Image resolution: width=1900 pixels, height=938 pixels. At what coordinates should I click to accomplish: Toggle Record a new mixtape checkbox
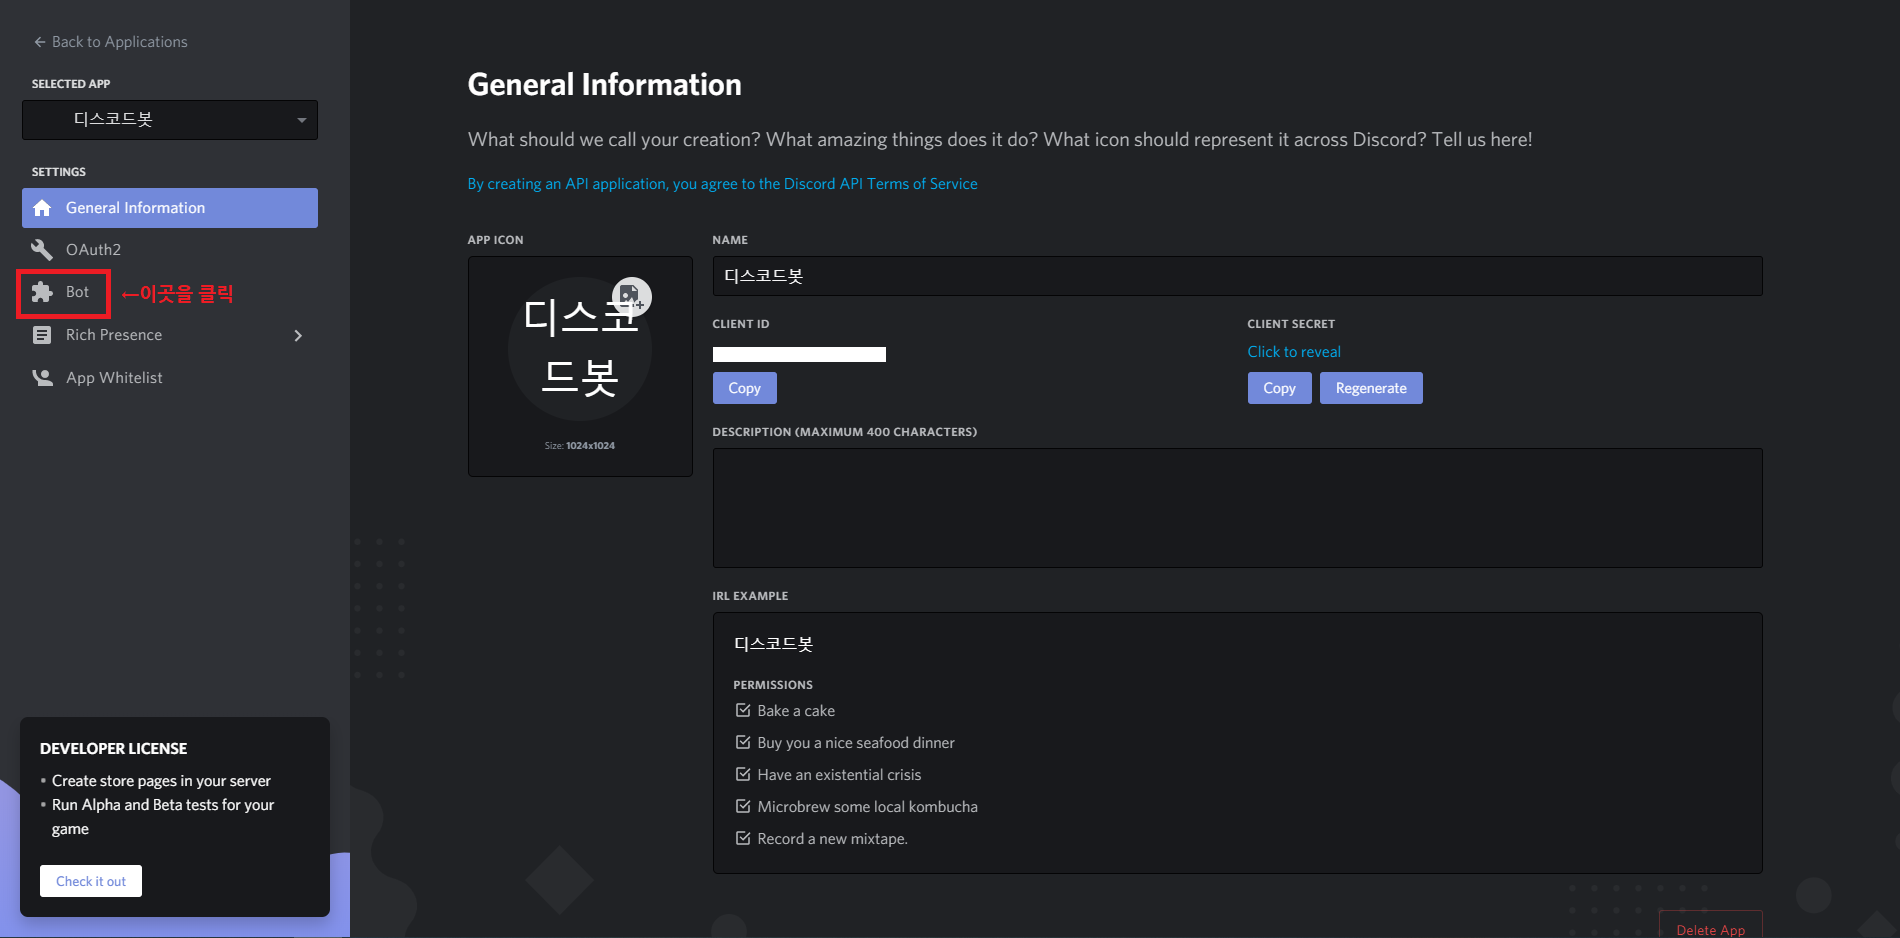[x=743, y=838]
